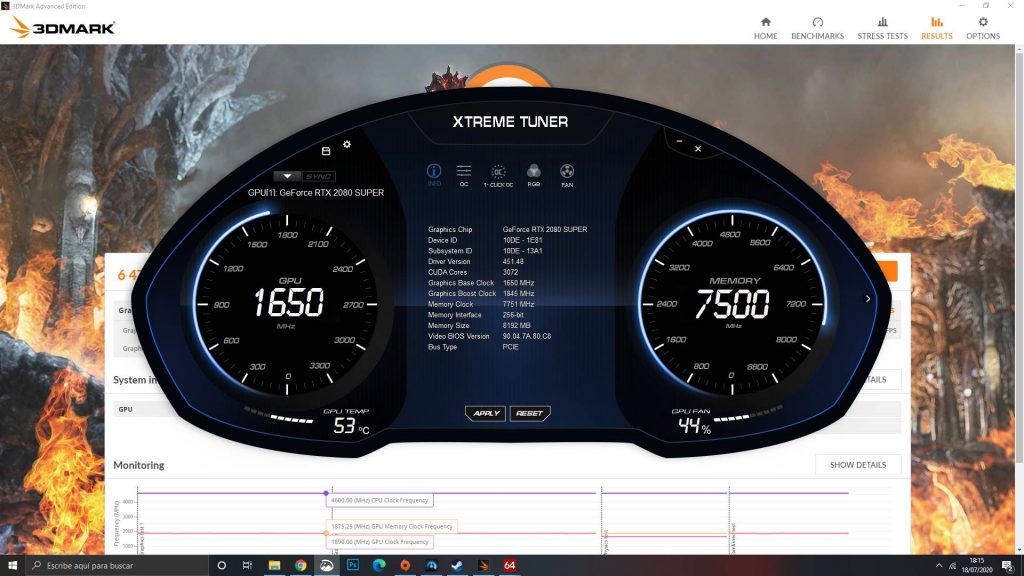Click the Video BIOS Version value 90.04.7A.80.C8
1024x576 pixels.
(x=527, y=336)
